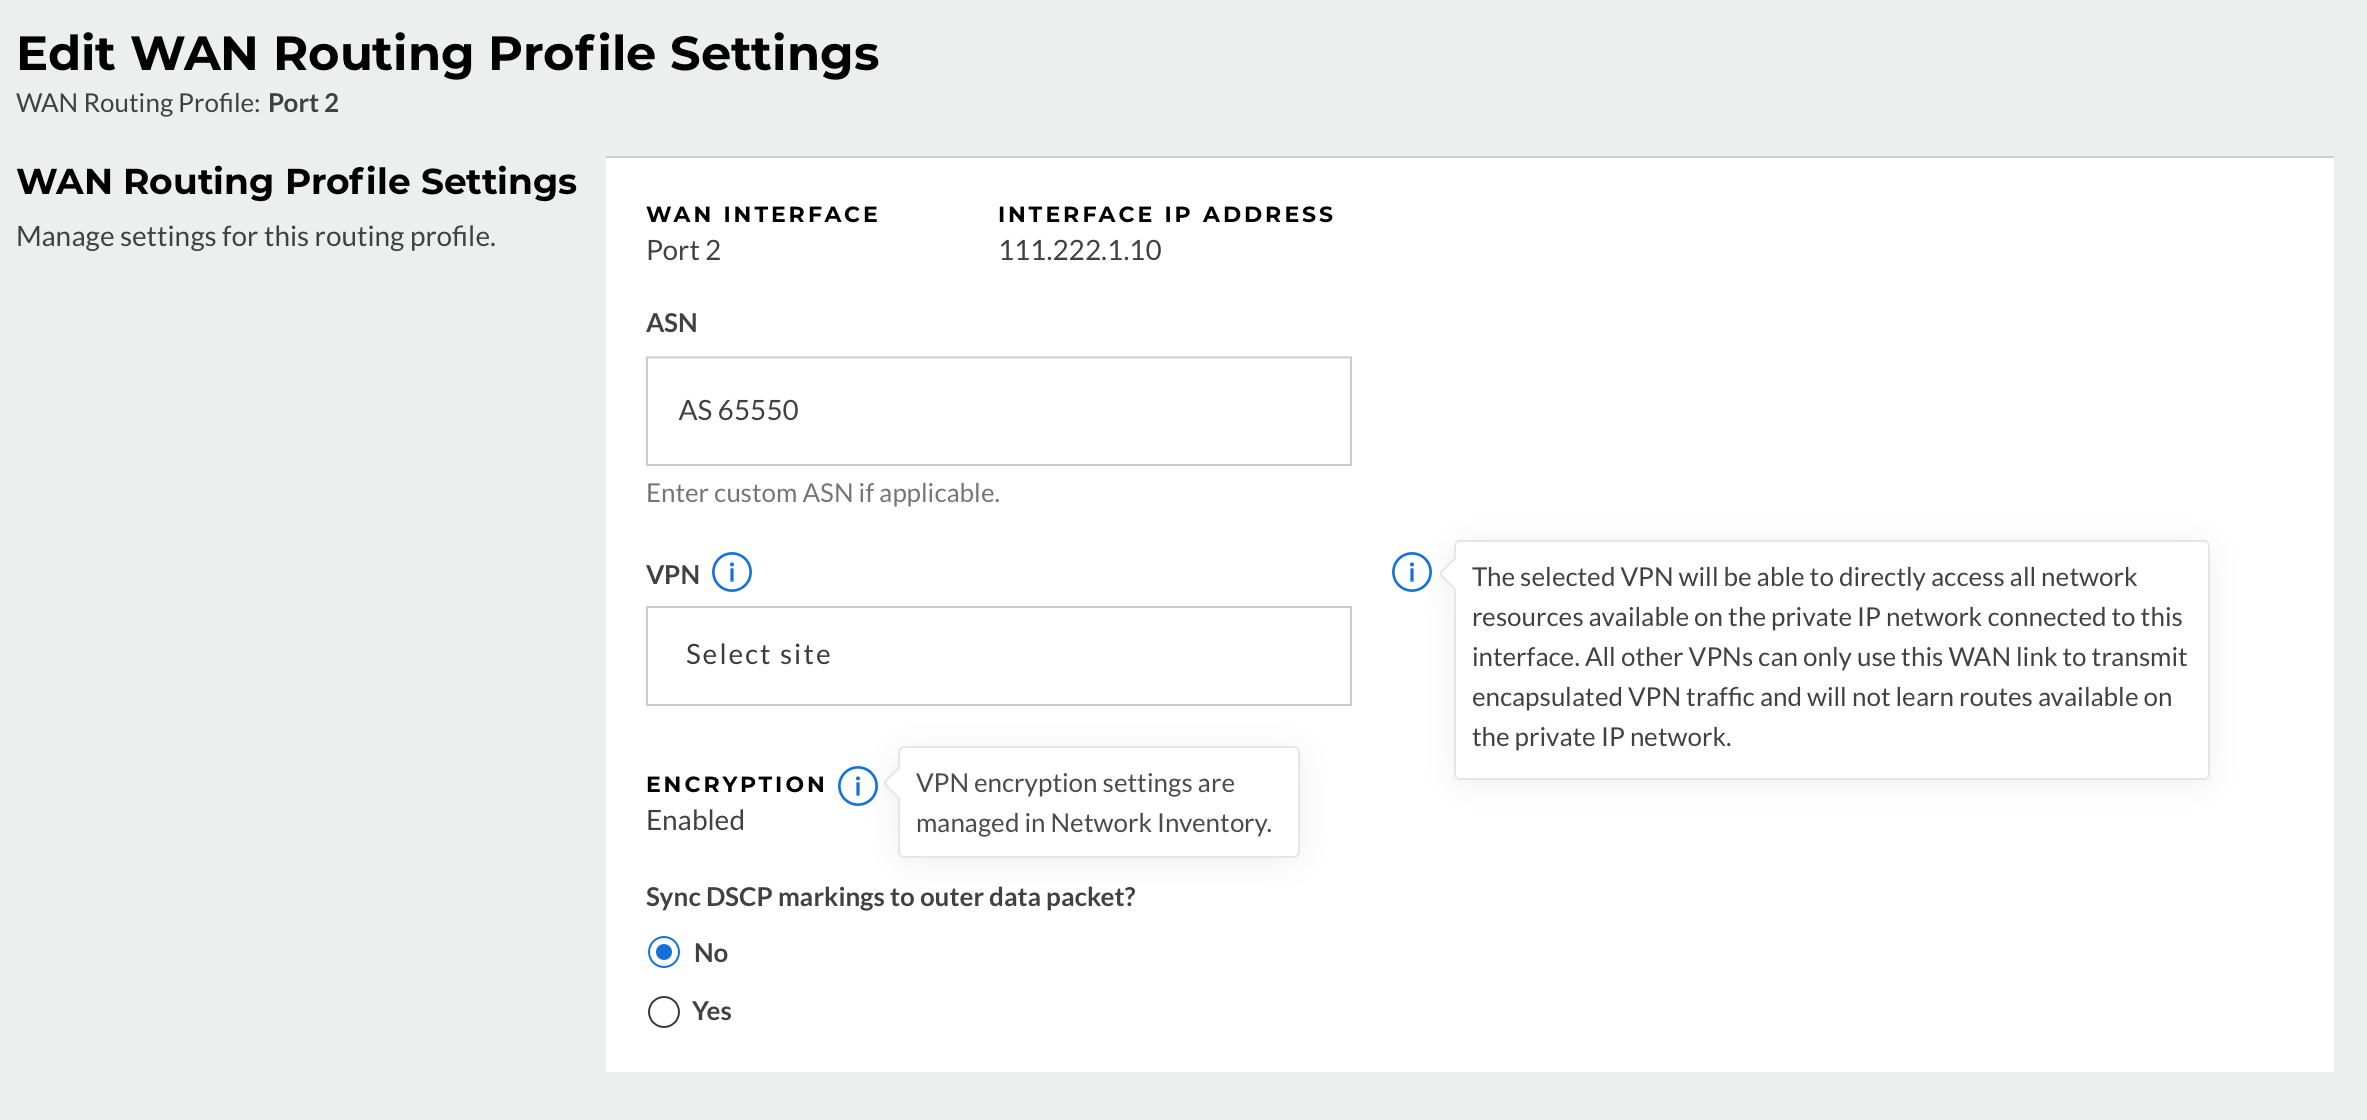Select the No radio button

tap(664, 952)
